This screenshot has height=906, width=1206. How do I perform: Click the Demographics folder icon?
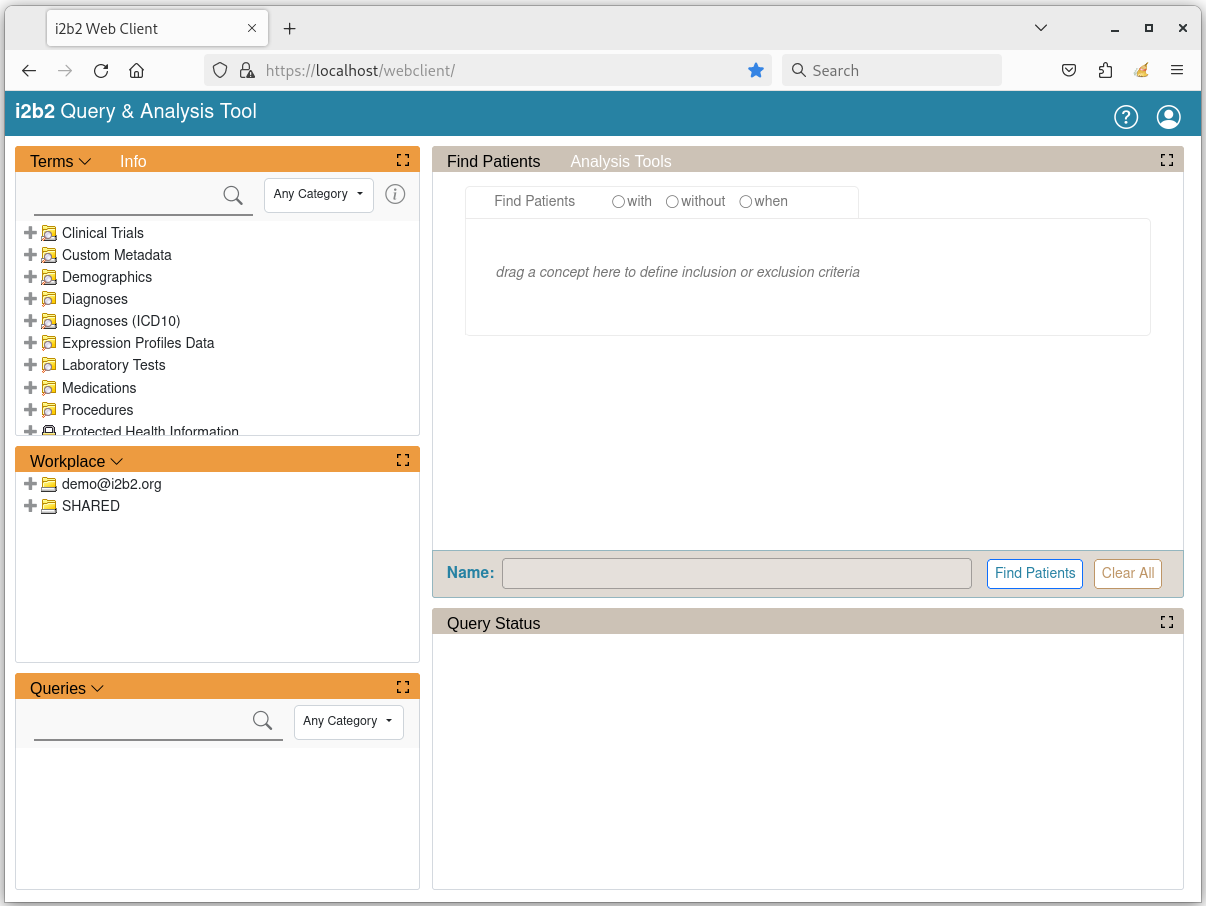point(49,277)
